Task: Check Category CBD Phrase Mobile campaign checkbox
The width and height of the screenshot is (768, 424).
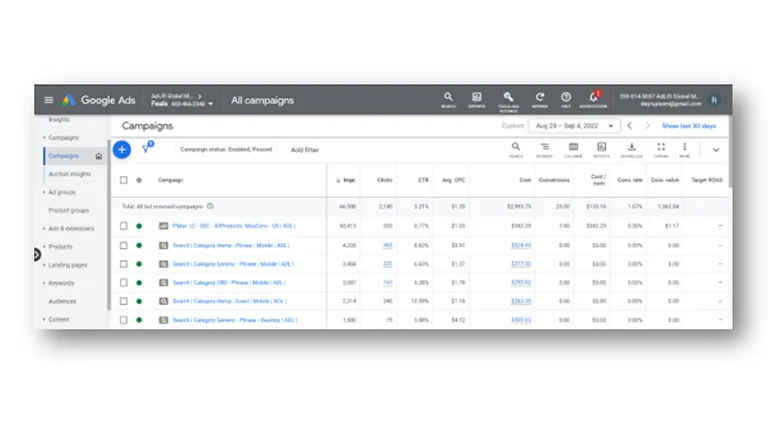Action: tap(123, 283)
